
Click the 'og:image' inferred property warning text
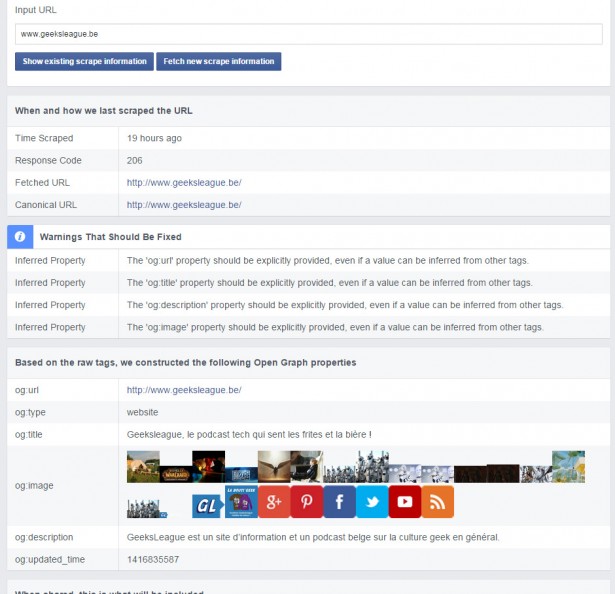[335, 327]
